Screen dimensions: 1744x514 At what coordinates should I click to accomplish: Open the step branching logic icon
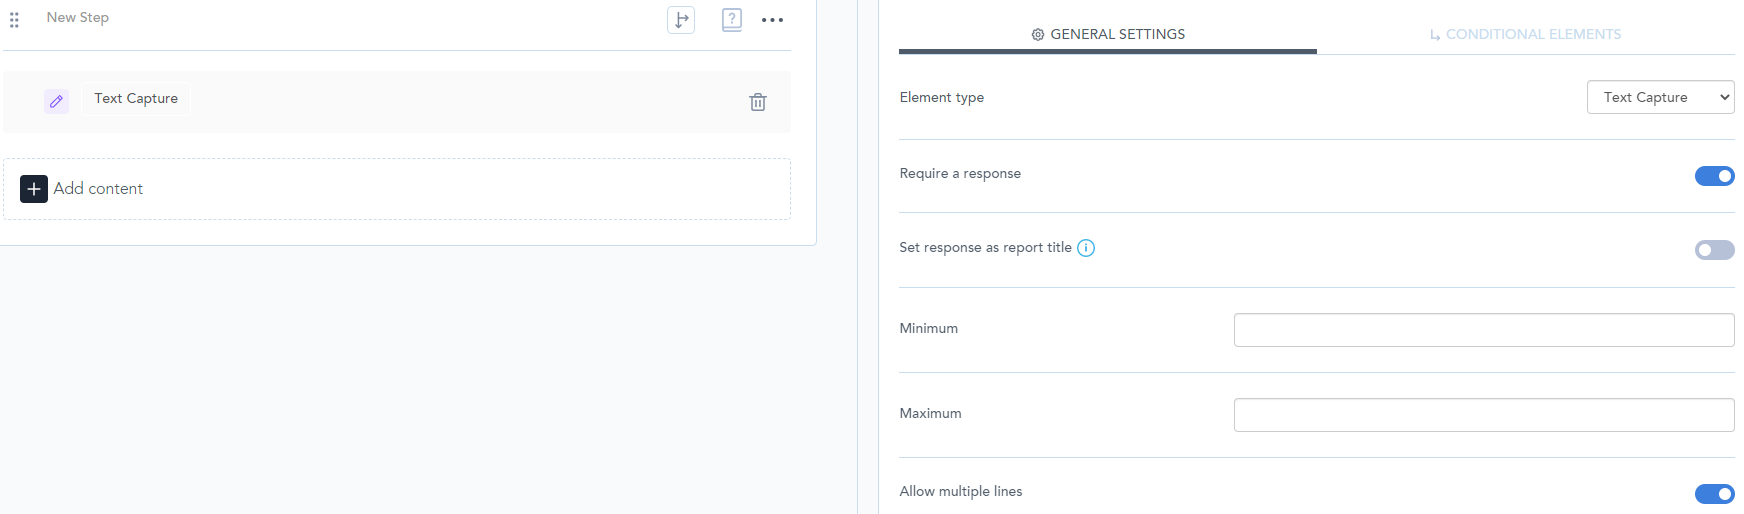tap(681, 20)
